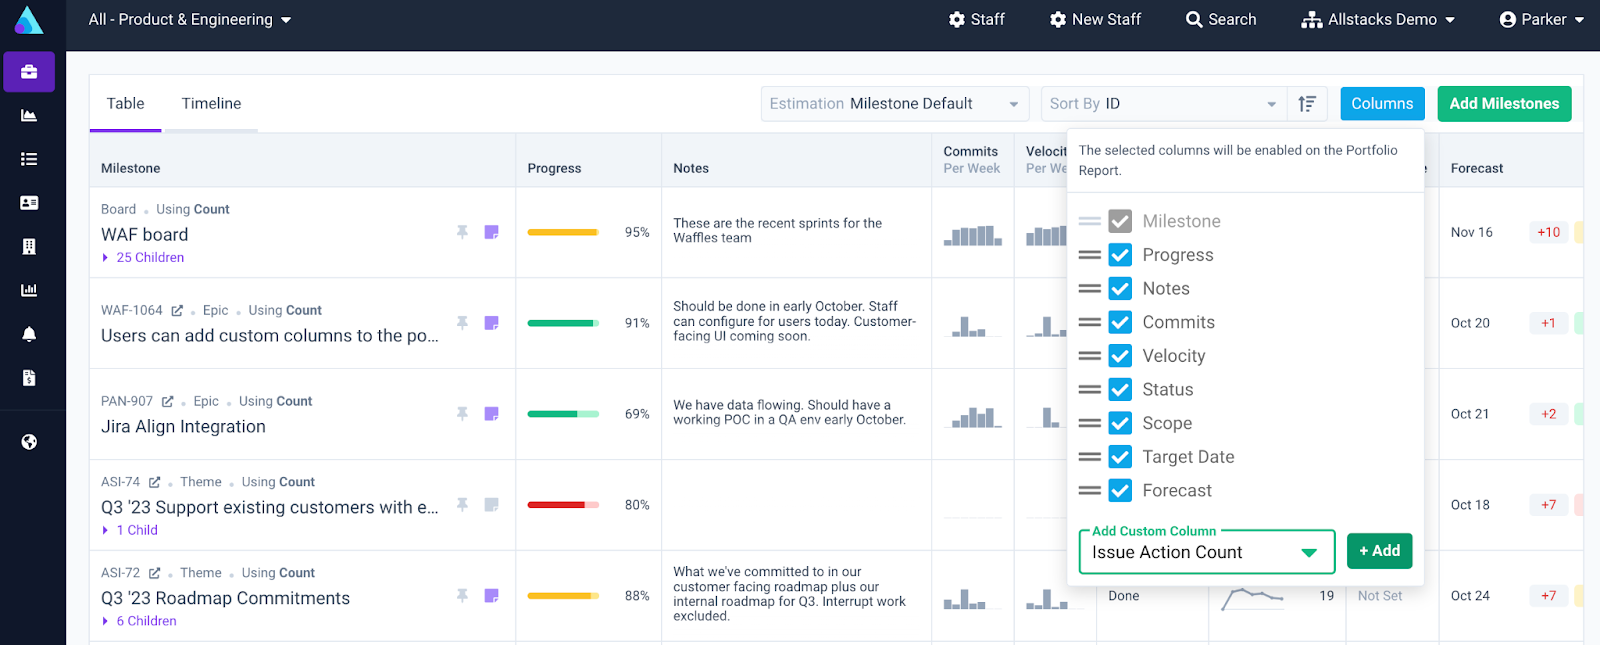Open external link icon next to WAF-1064
This screenshot has width=1600, height=645.
pyautogui.click(x=177, y=311)
